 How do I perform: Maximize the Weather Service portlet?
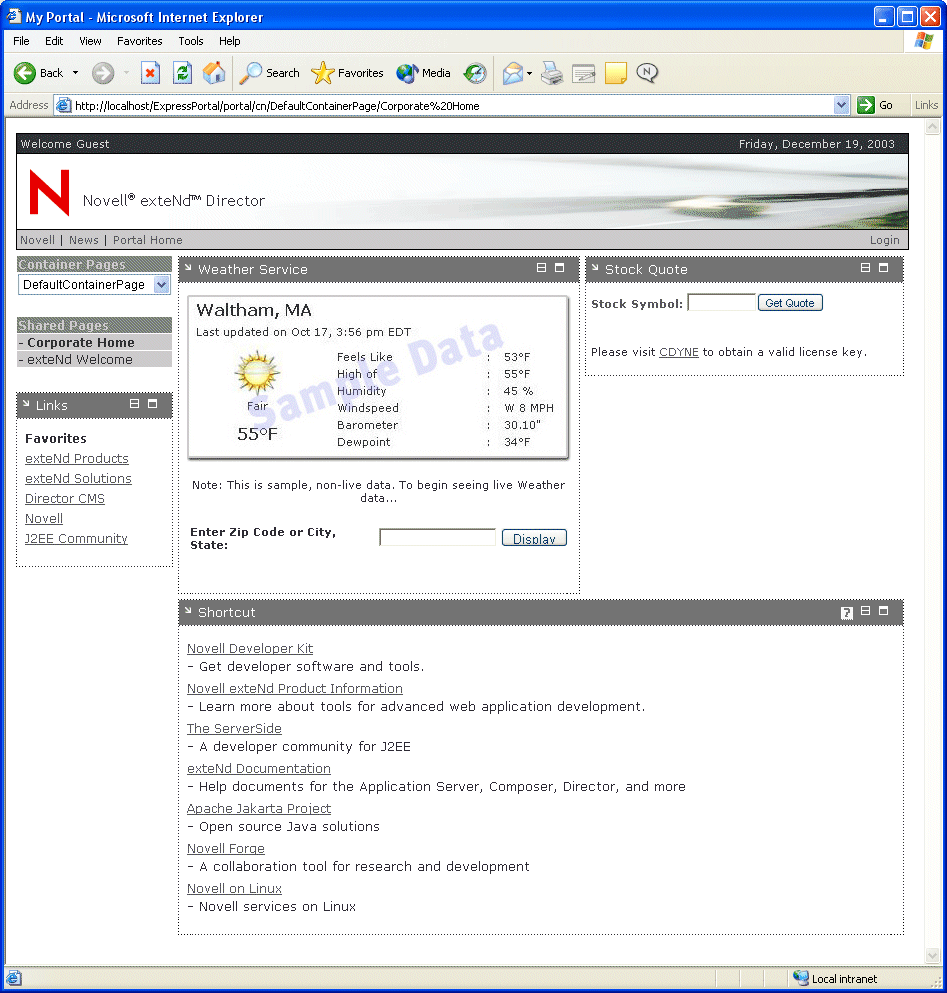[559, 268]
